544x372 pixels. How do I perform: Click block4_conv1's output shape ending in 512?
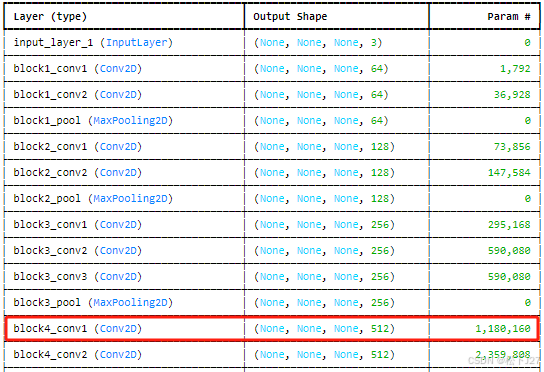[324, 328]
